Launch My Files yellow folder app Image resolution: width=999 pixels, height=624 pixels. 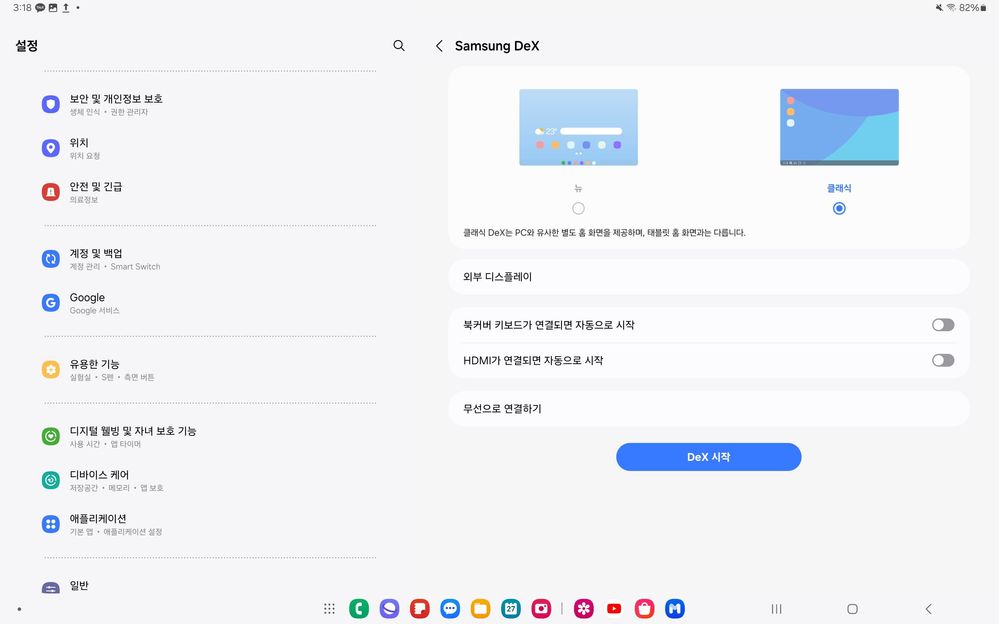pos(480,609)
